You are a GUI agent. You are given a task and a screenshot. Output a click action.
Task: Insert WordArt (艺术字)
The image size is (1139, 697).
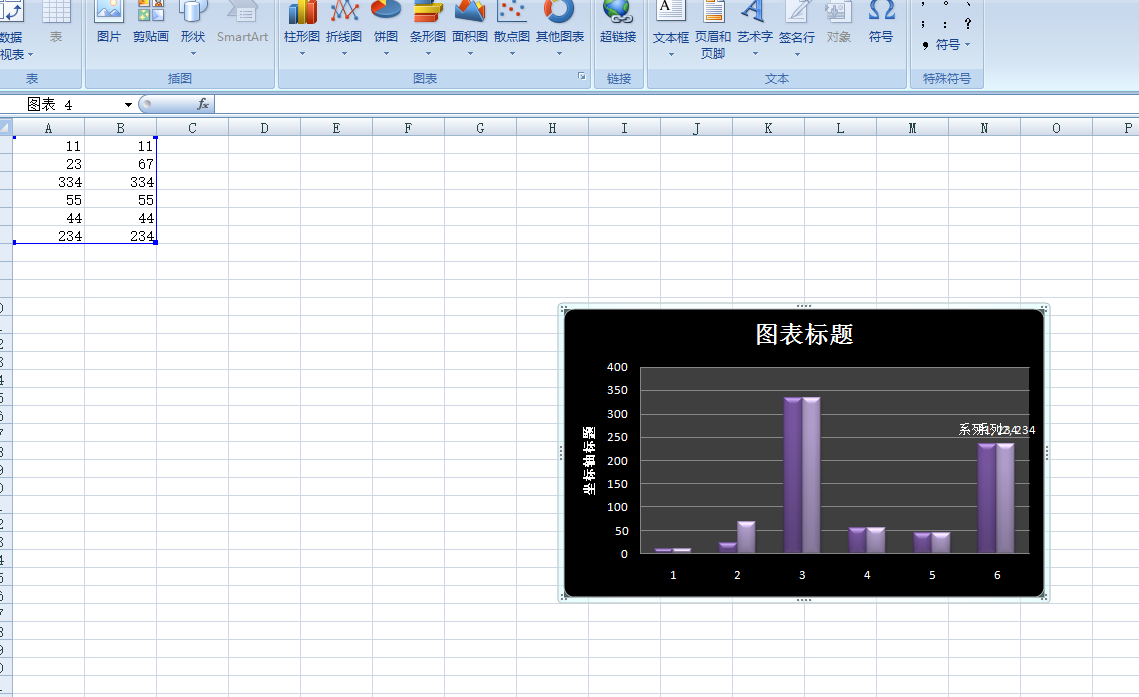pos(755,28)
